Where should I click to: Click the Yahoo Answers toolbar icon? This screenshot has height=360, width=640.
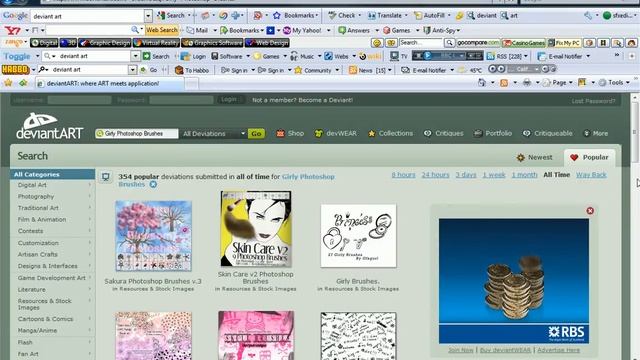click(x=342, y=30)
